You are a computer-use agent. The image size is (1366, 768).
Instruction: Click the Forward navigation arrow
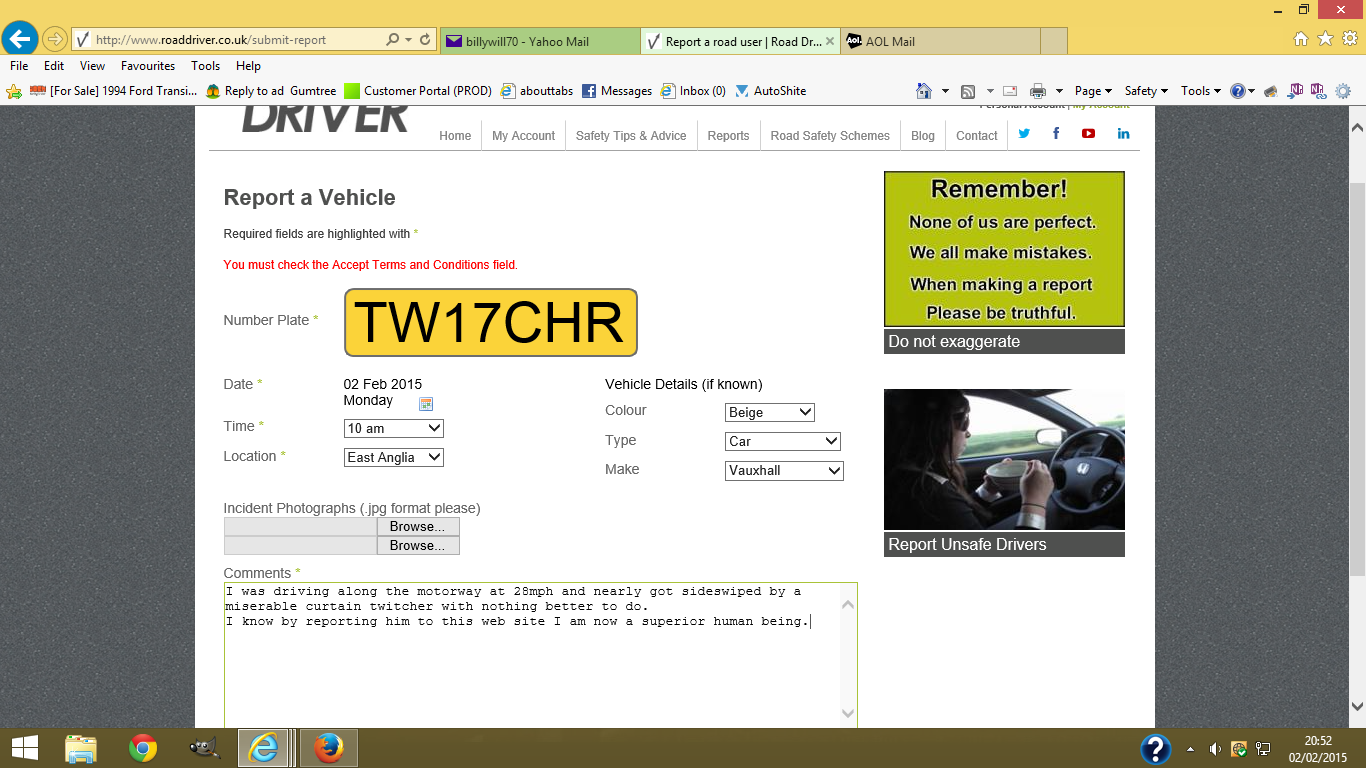point(54,40)
